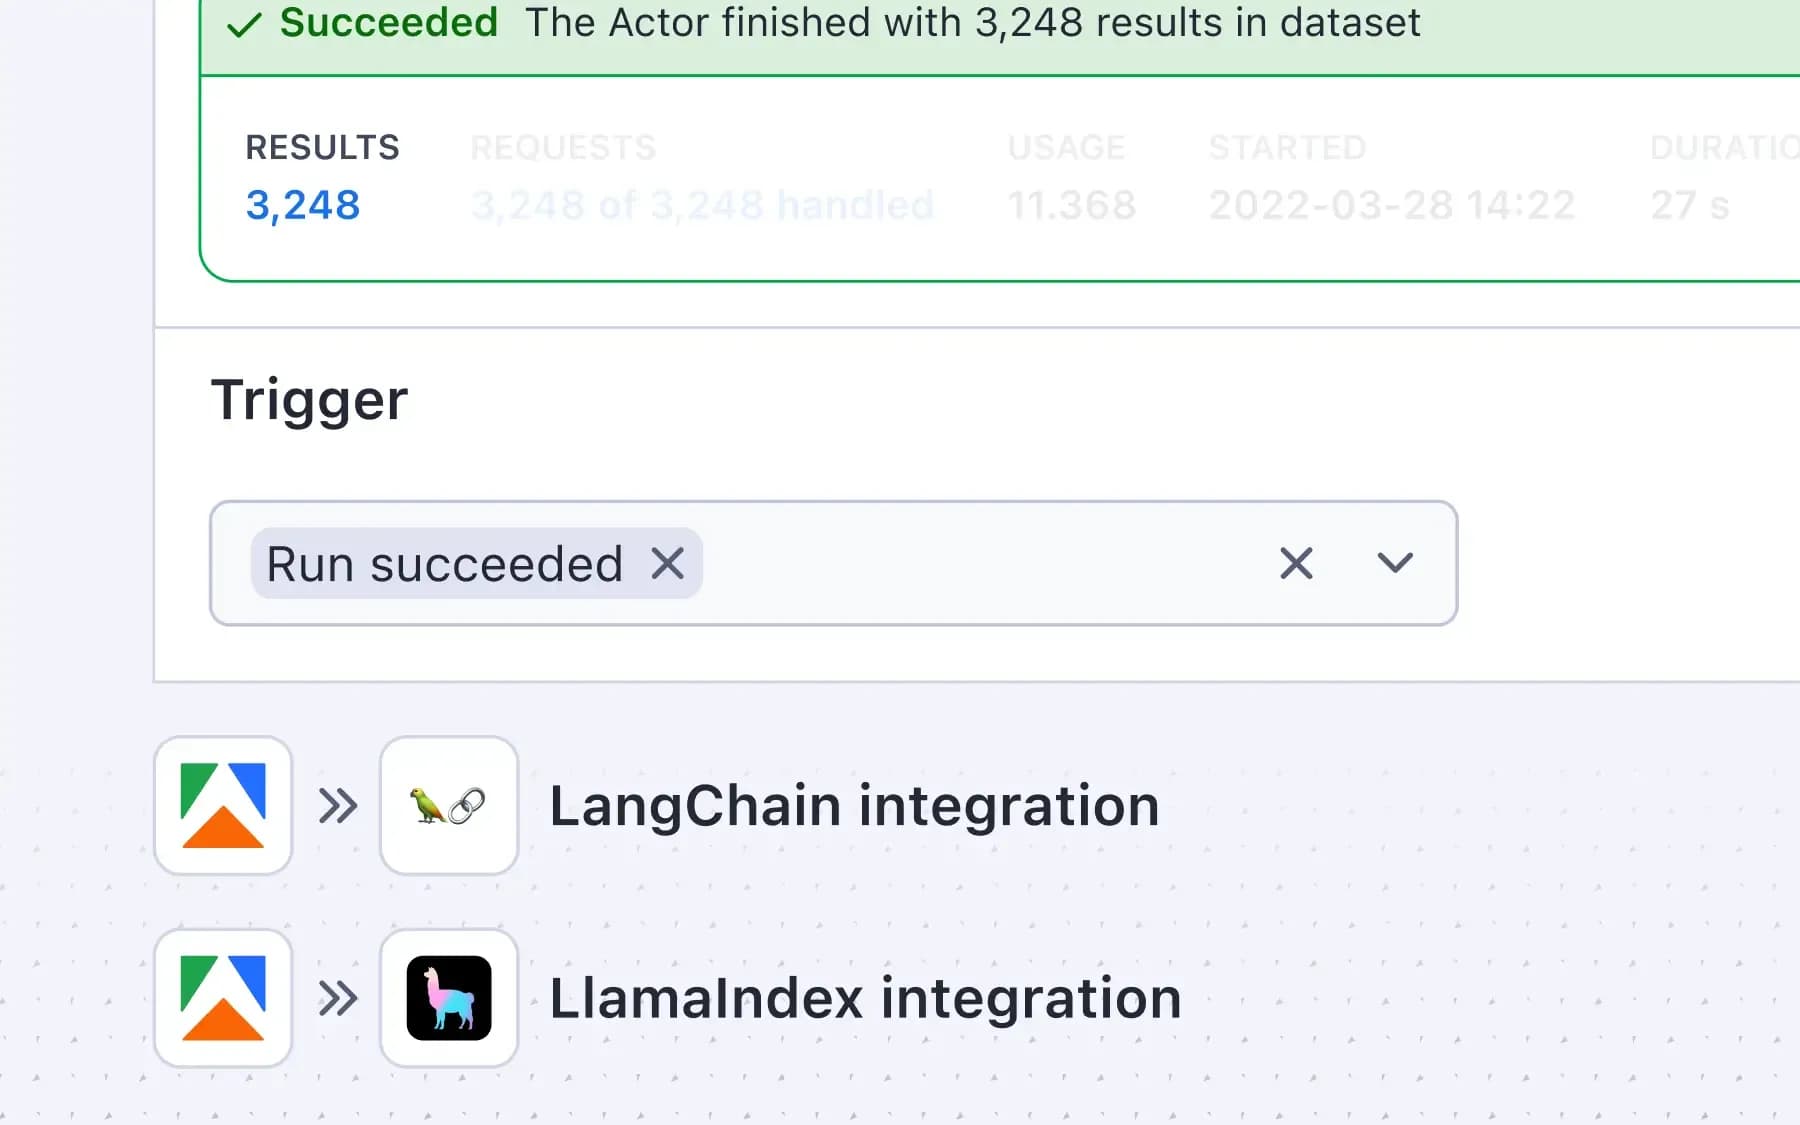The height and width of the screenshot is (1125, 1800).
Task: Click the double chevron in LangChain row
Action: (x=338, y=806)
